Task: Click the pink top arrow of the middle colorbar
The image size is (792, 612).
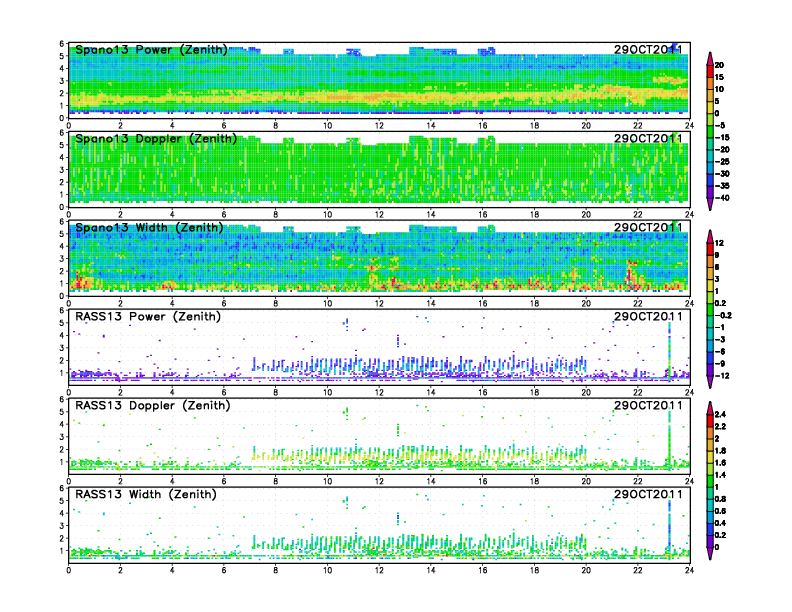Action: [710, 236]
